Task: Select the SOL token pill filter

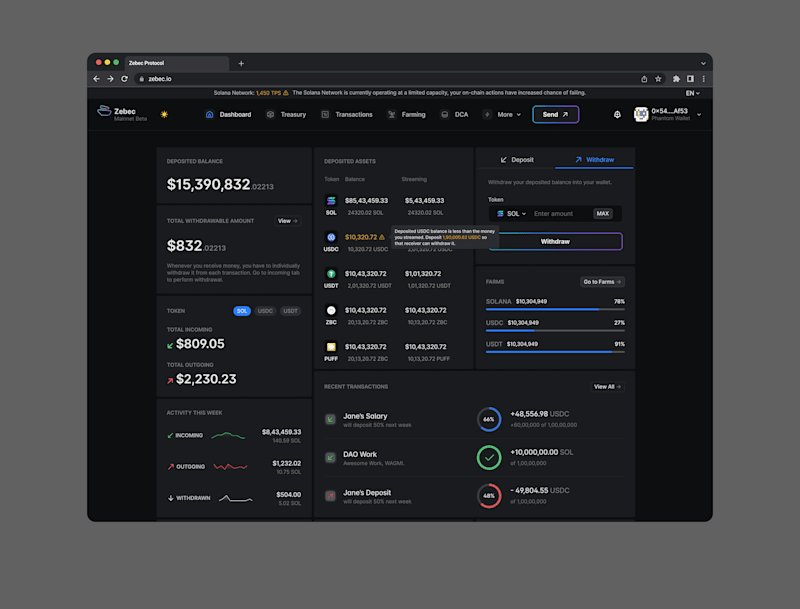Action: [x=242, y=311]
